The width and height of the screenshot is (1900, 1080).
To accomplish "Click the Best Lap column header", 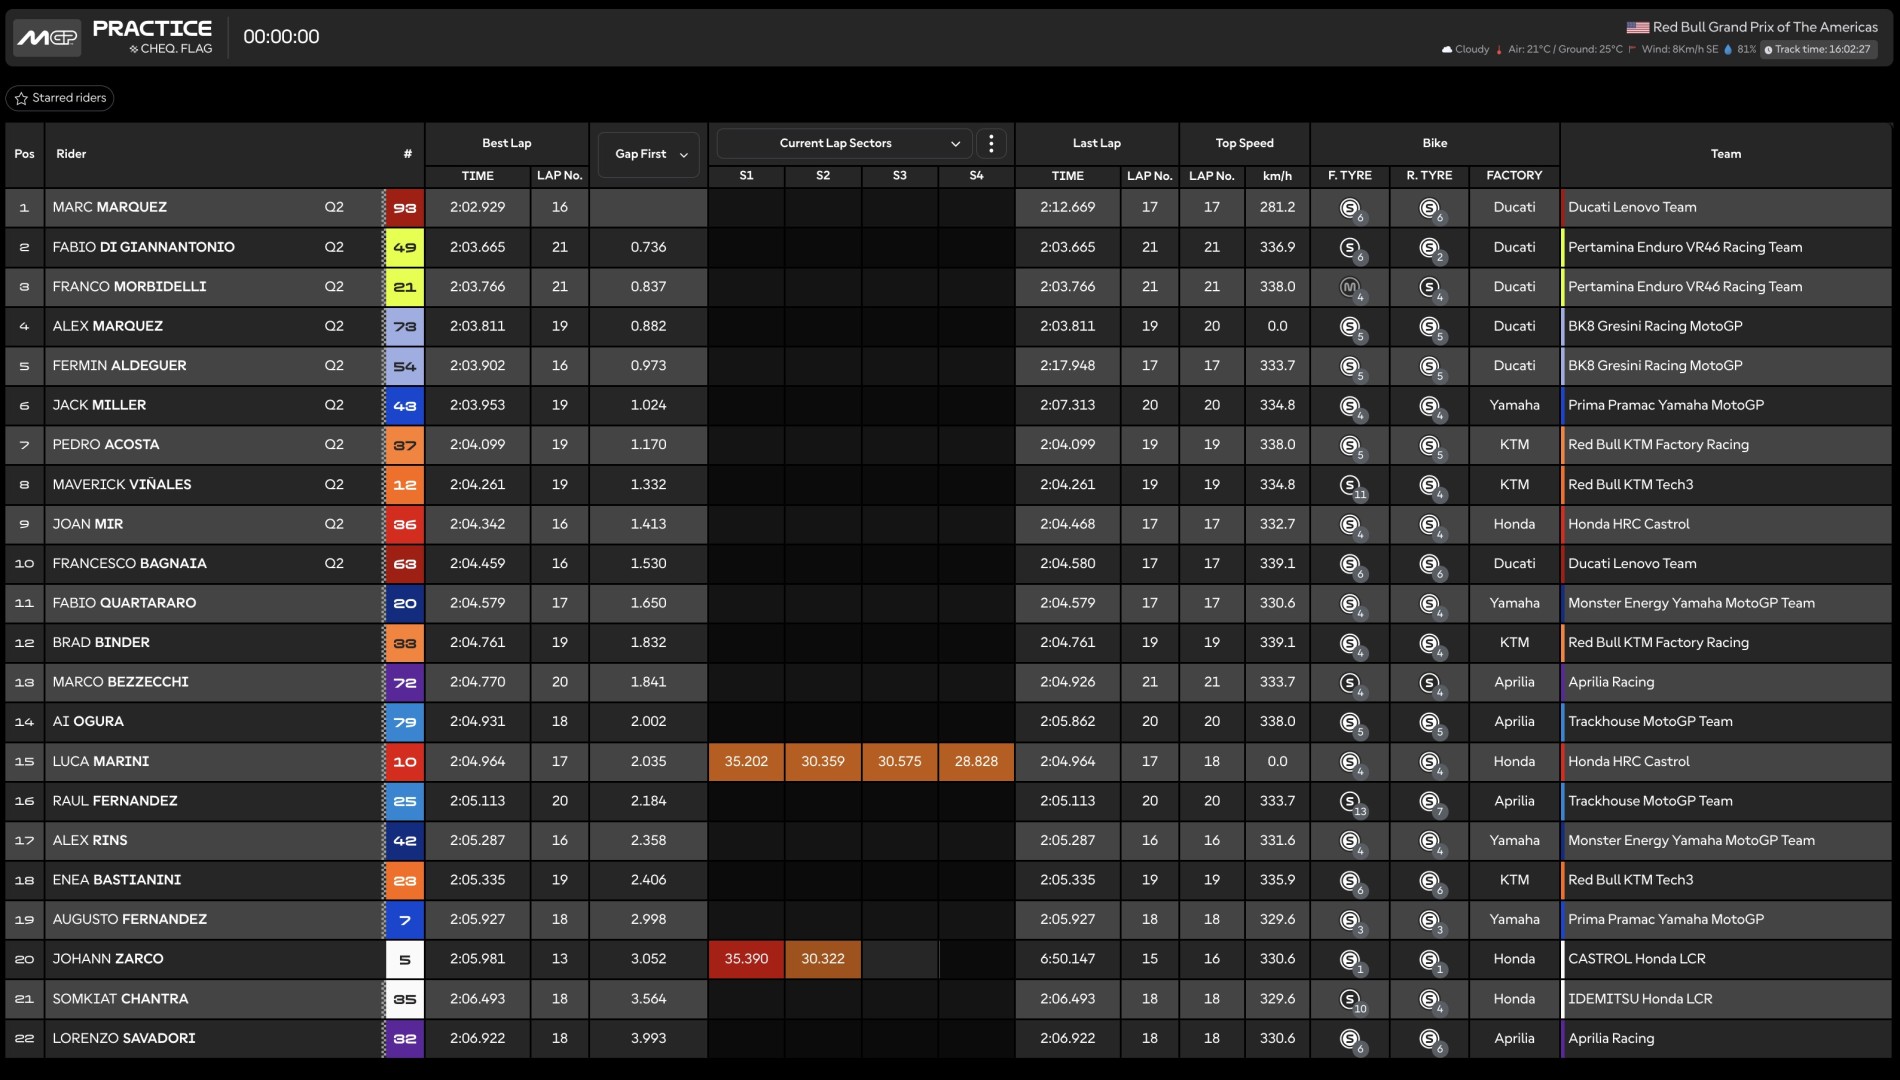I will point(507,143).
